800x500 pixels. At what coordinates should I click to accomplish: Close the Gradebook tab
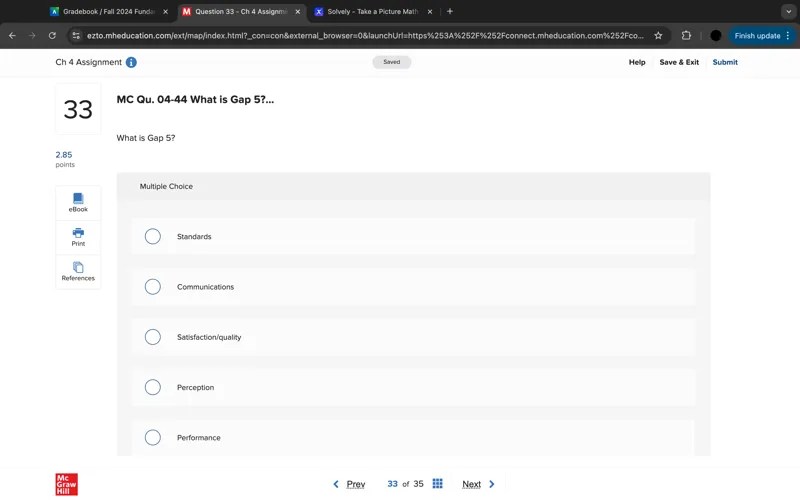coord(165,12)
